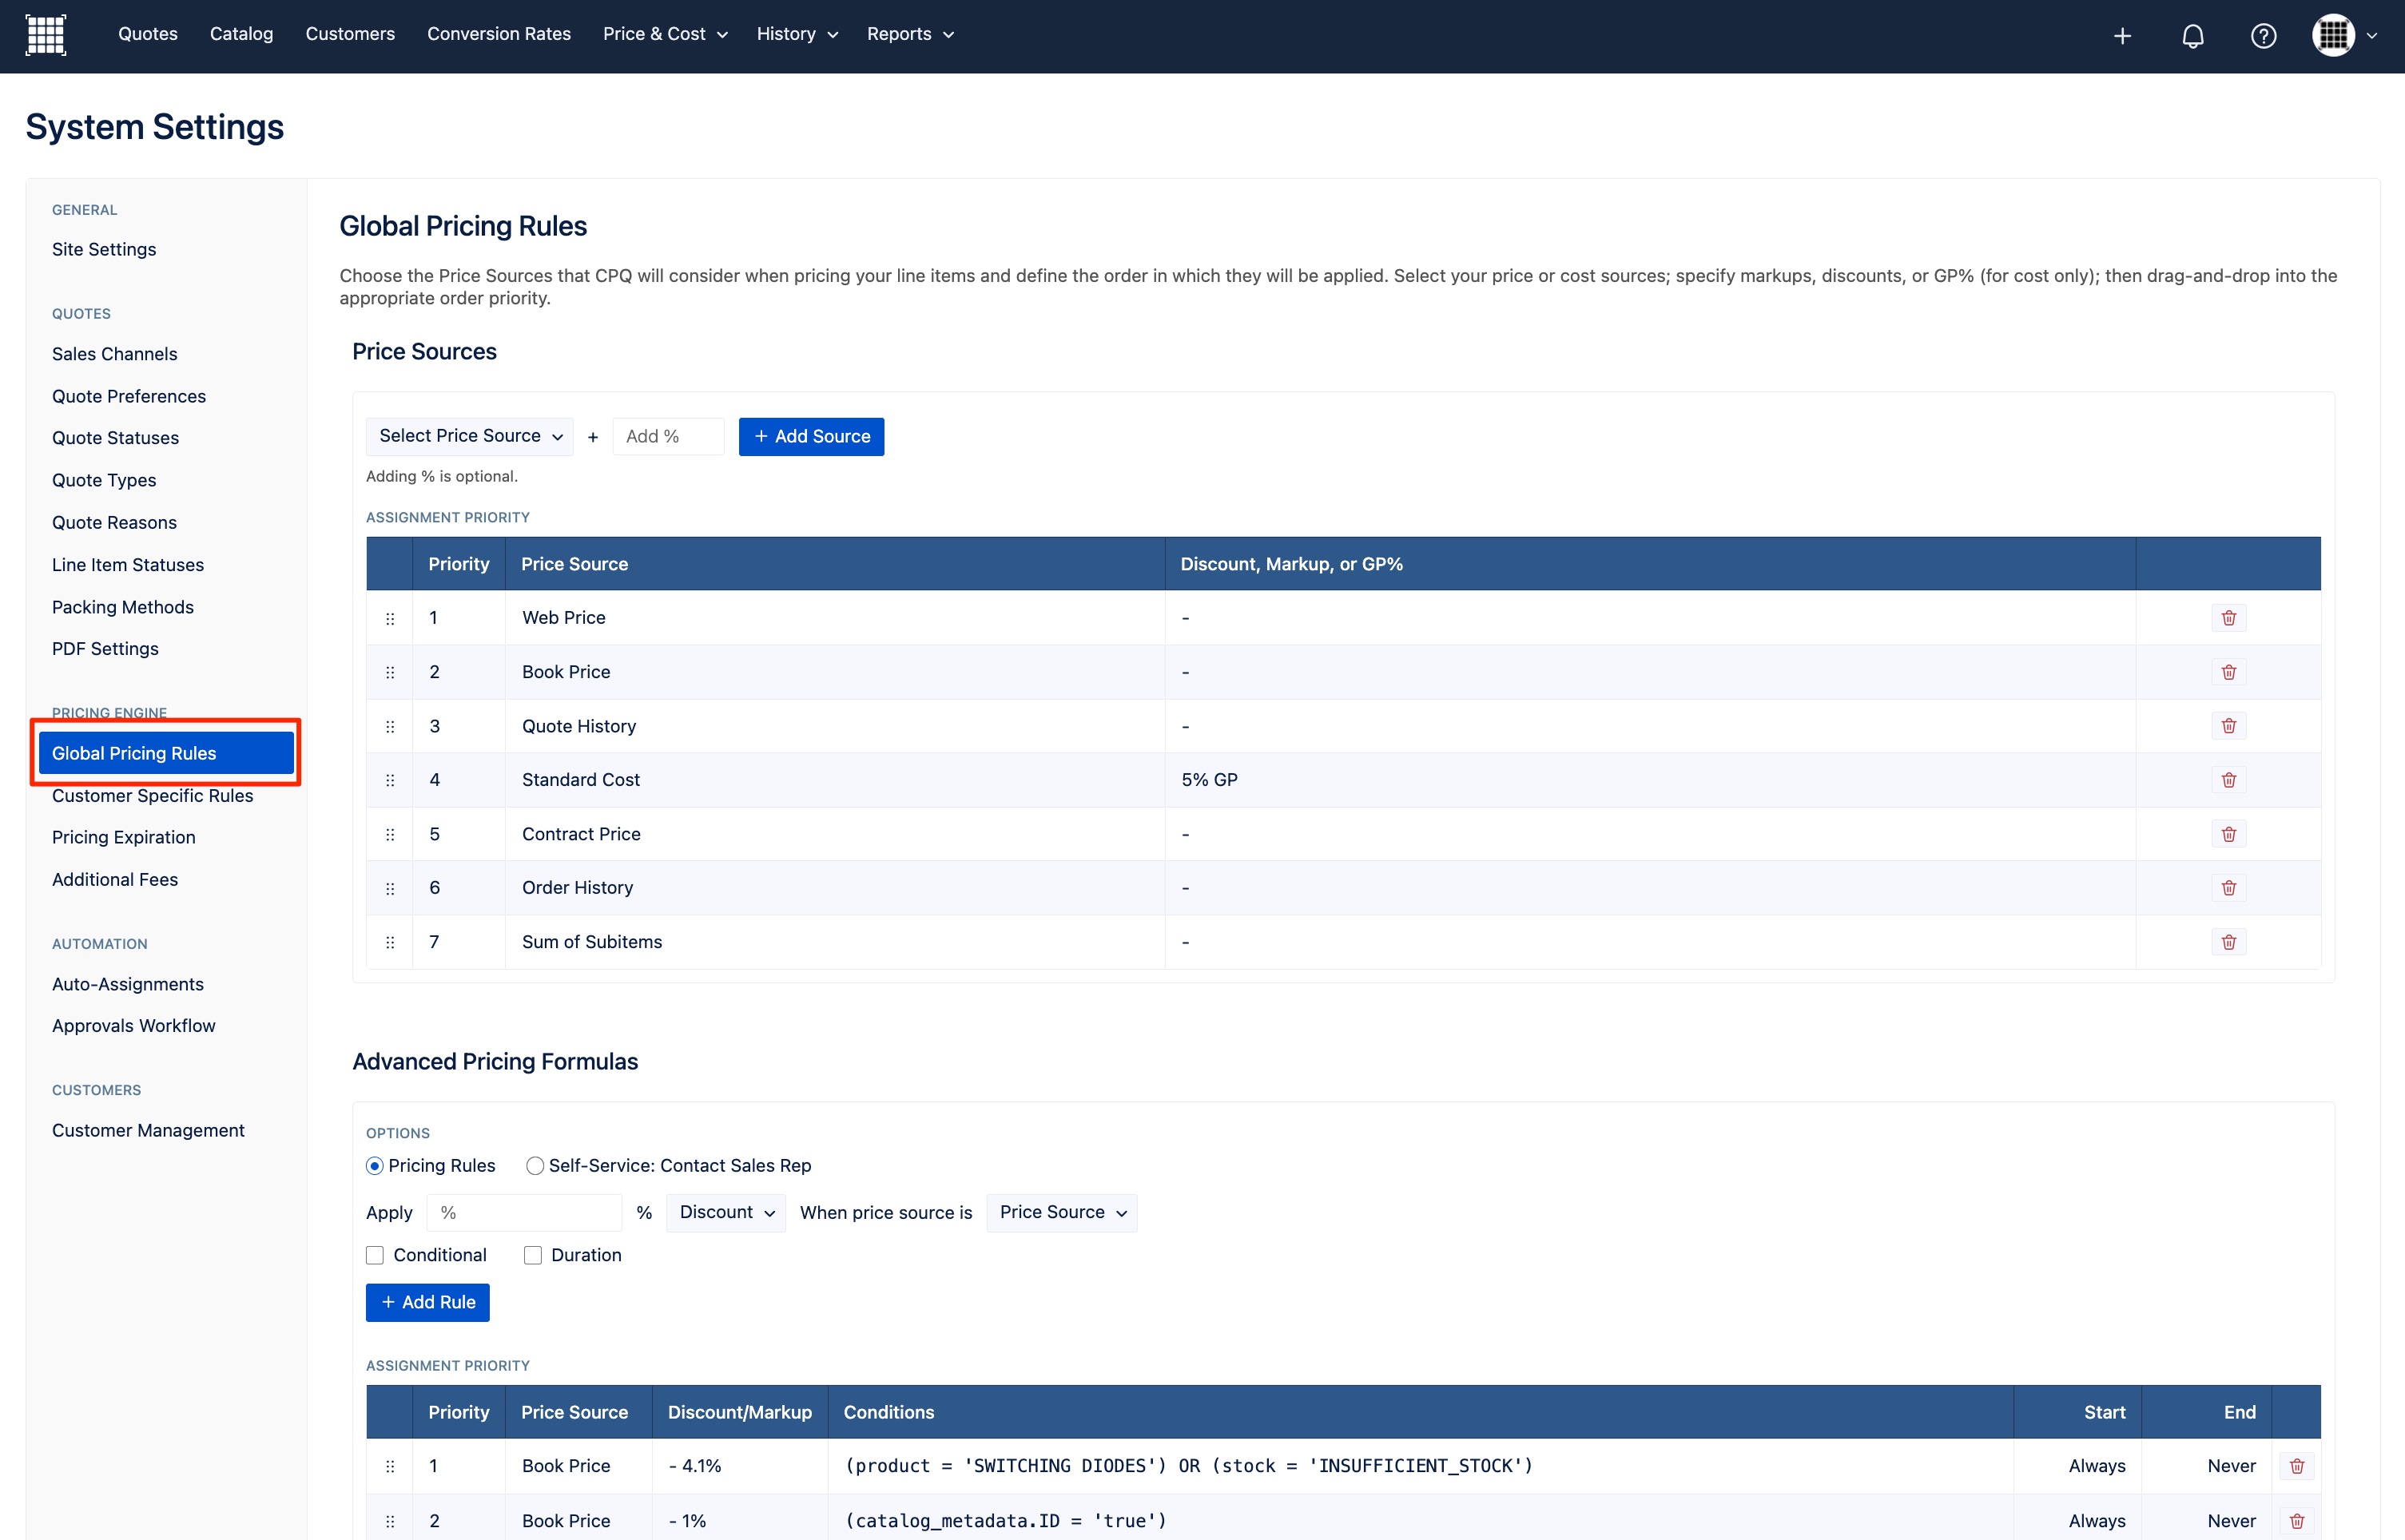The image size is (2405, 1540).
Task: Open PDF Settings page
Action: [105, 648]
